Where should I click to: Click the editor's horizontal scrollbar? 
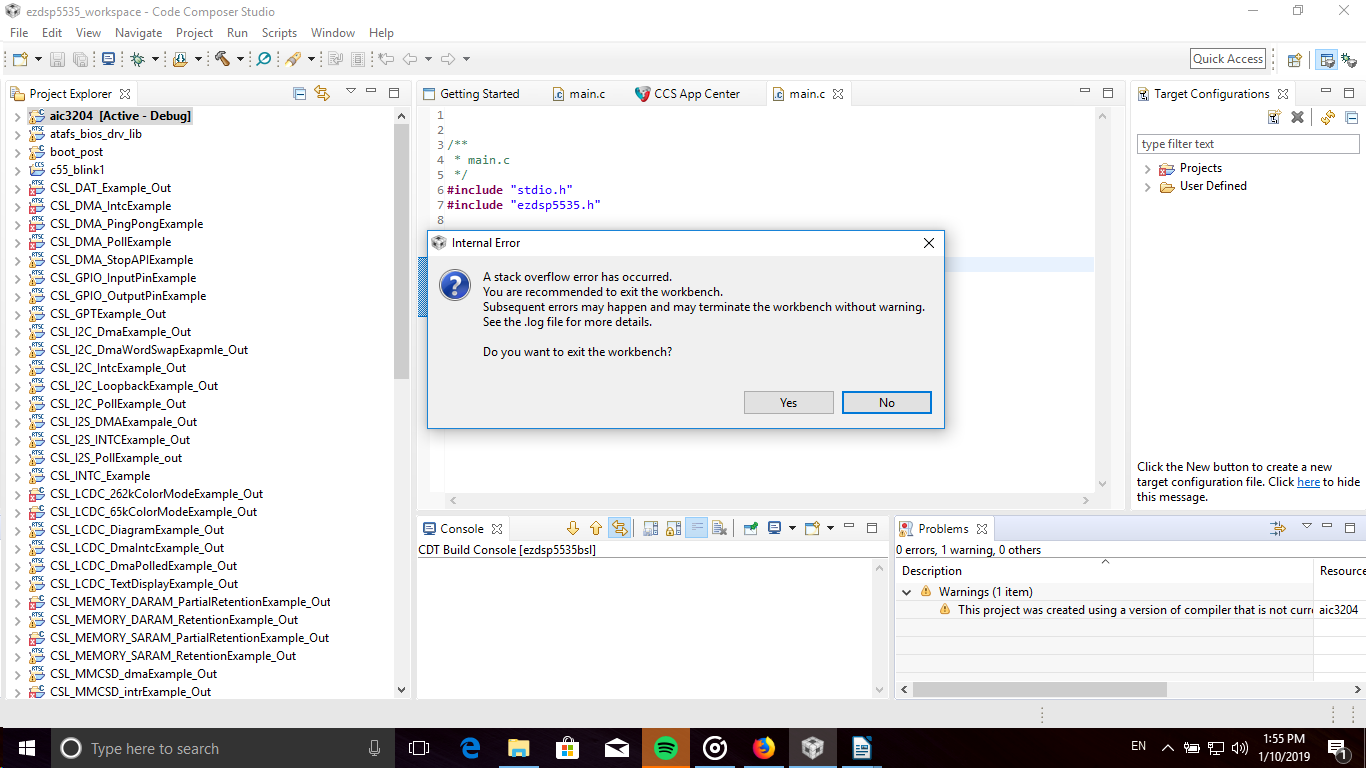[x=769, y=500]
